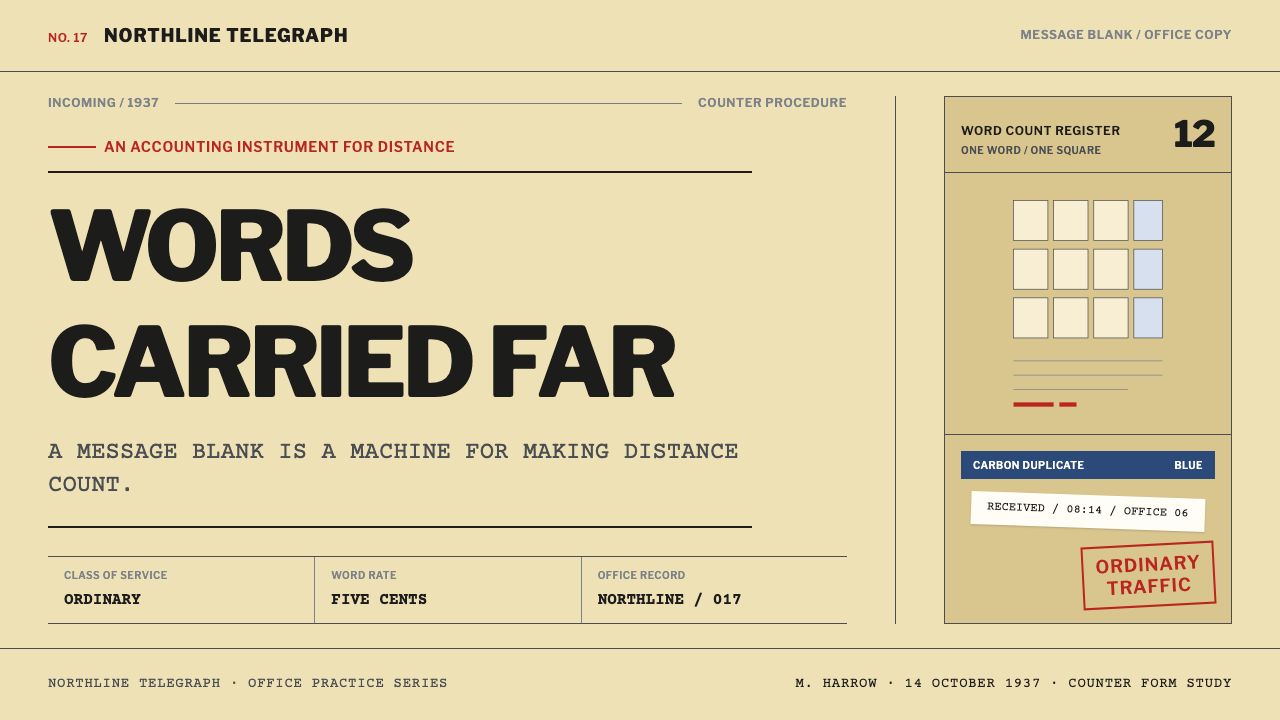Click the ORDINARY service value

point(102,600)
